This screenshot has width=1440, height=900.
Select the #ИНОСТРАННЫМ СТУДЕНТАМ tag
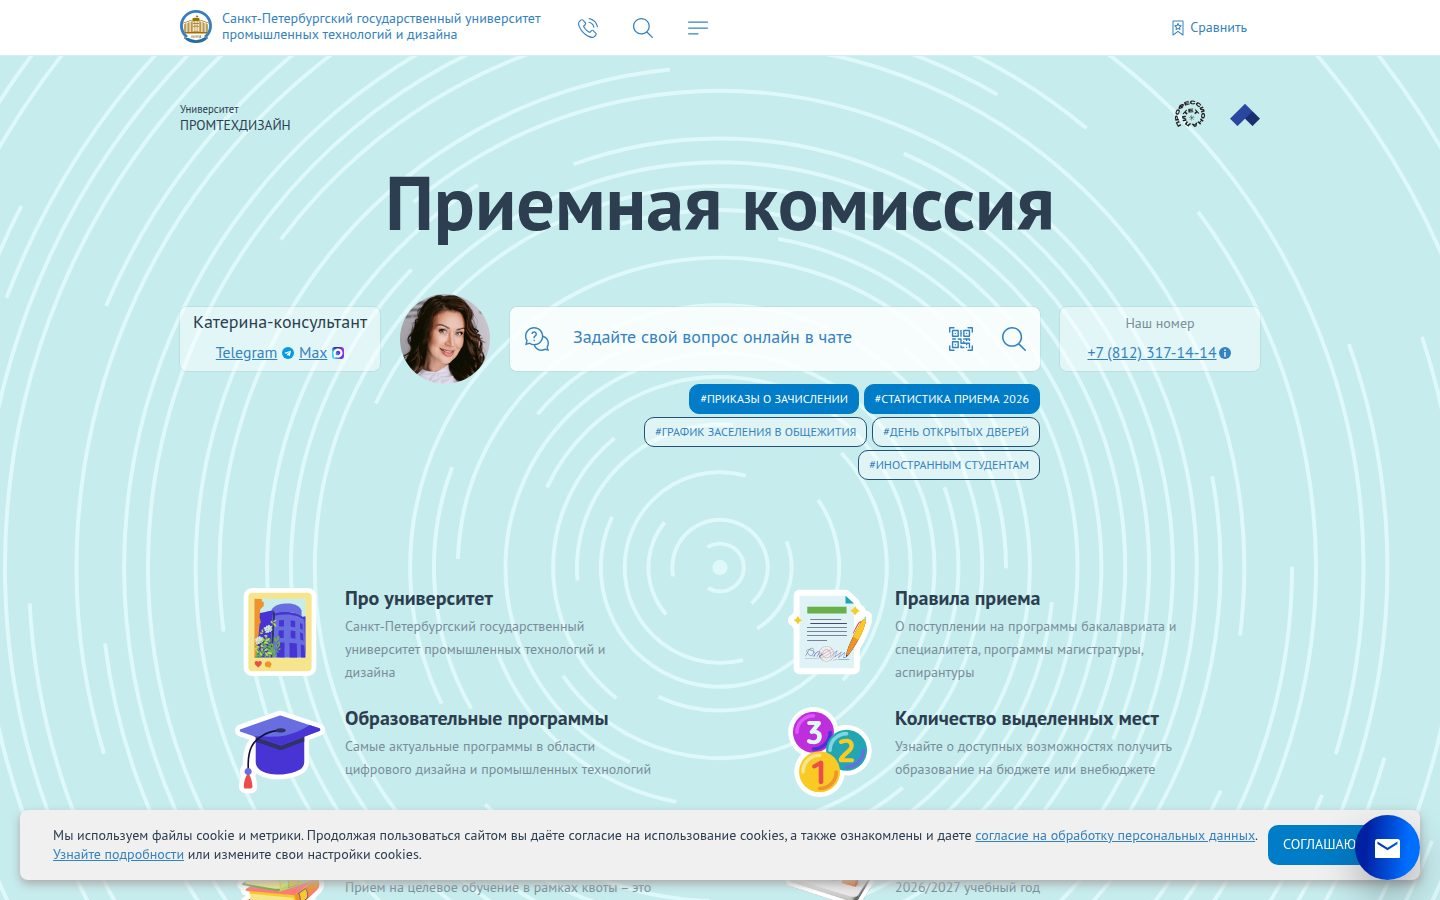[x=949, y=465]
